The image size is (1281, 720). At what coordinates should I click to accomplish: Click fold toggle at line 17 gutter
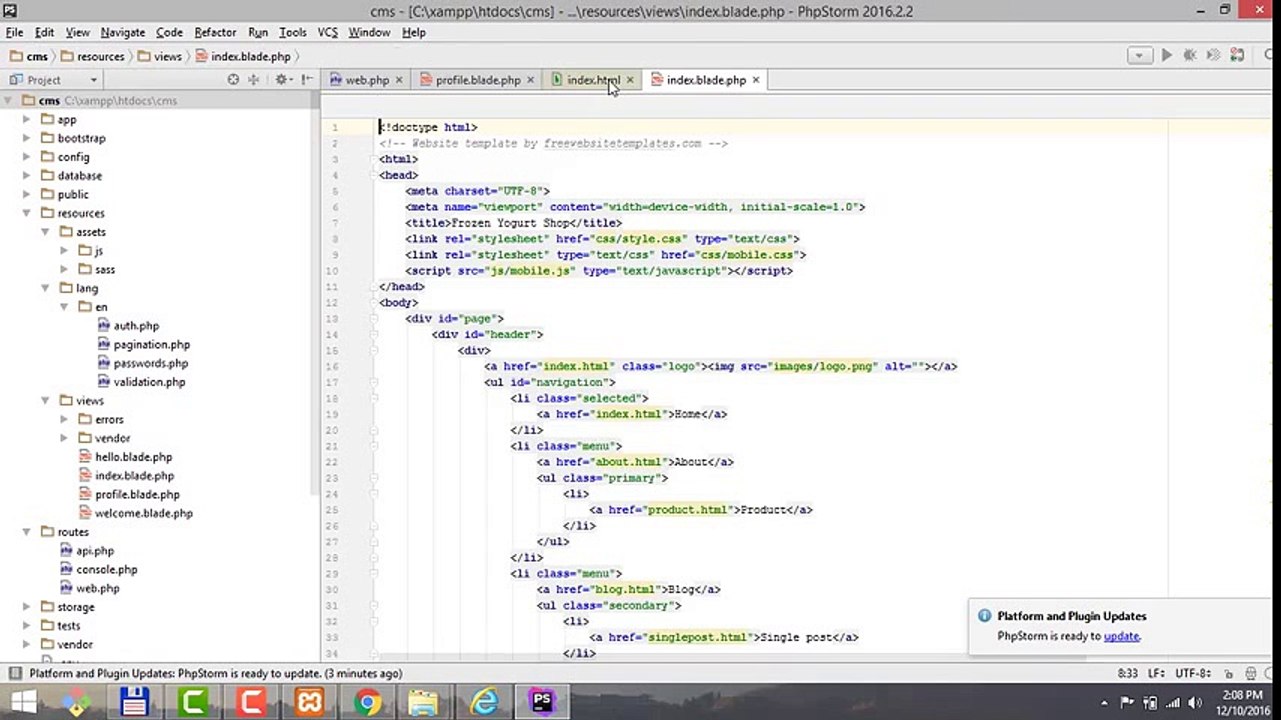point(373,382)
